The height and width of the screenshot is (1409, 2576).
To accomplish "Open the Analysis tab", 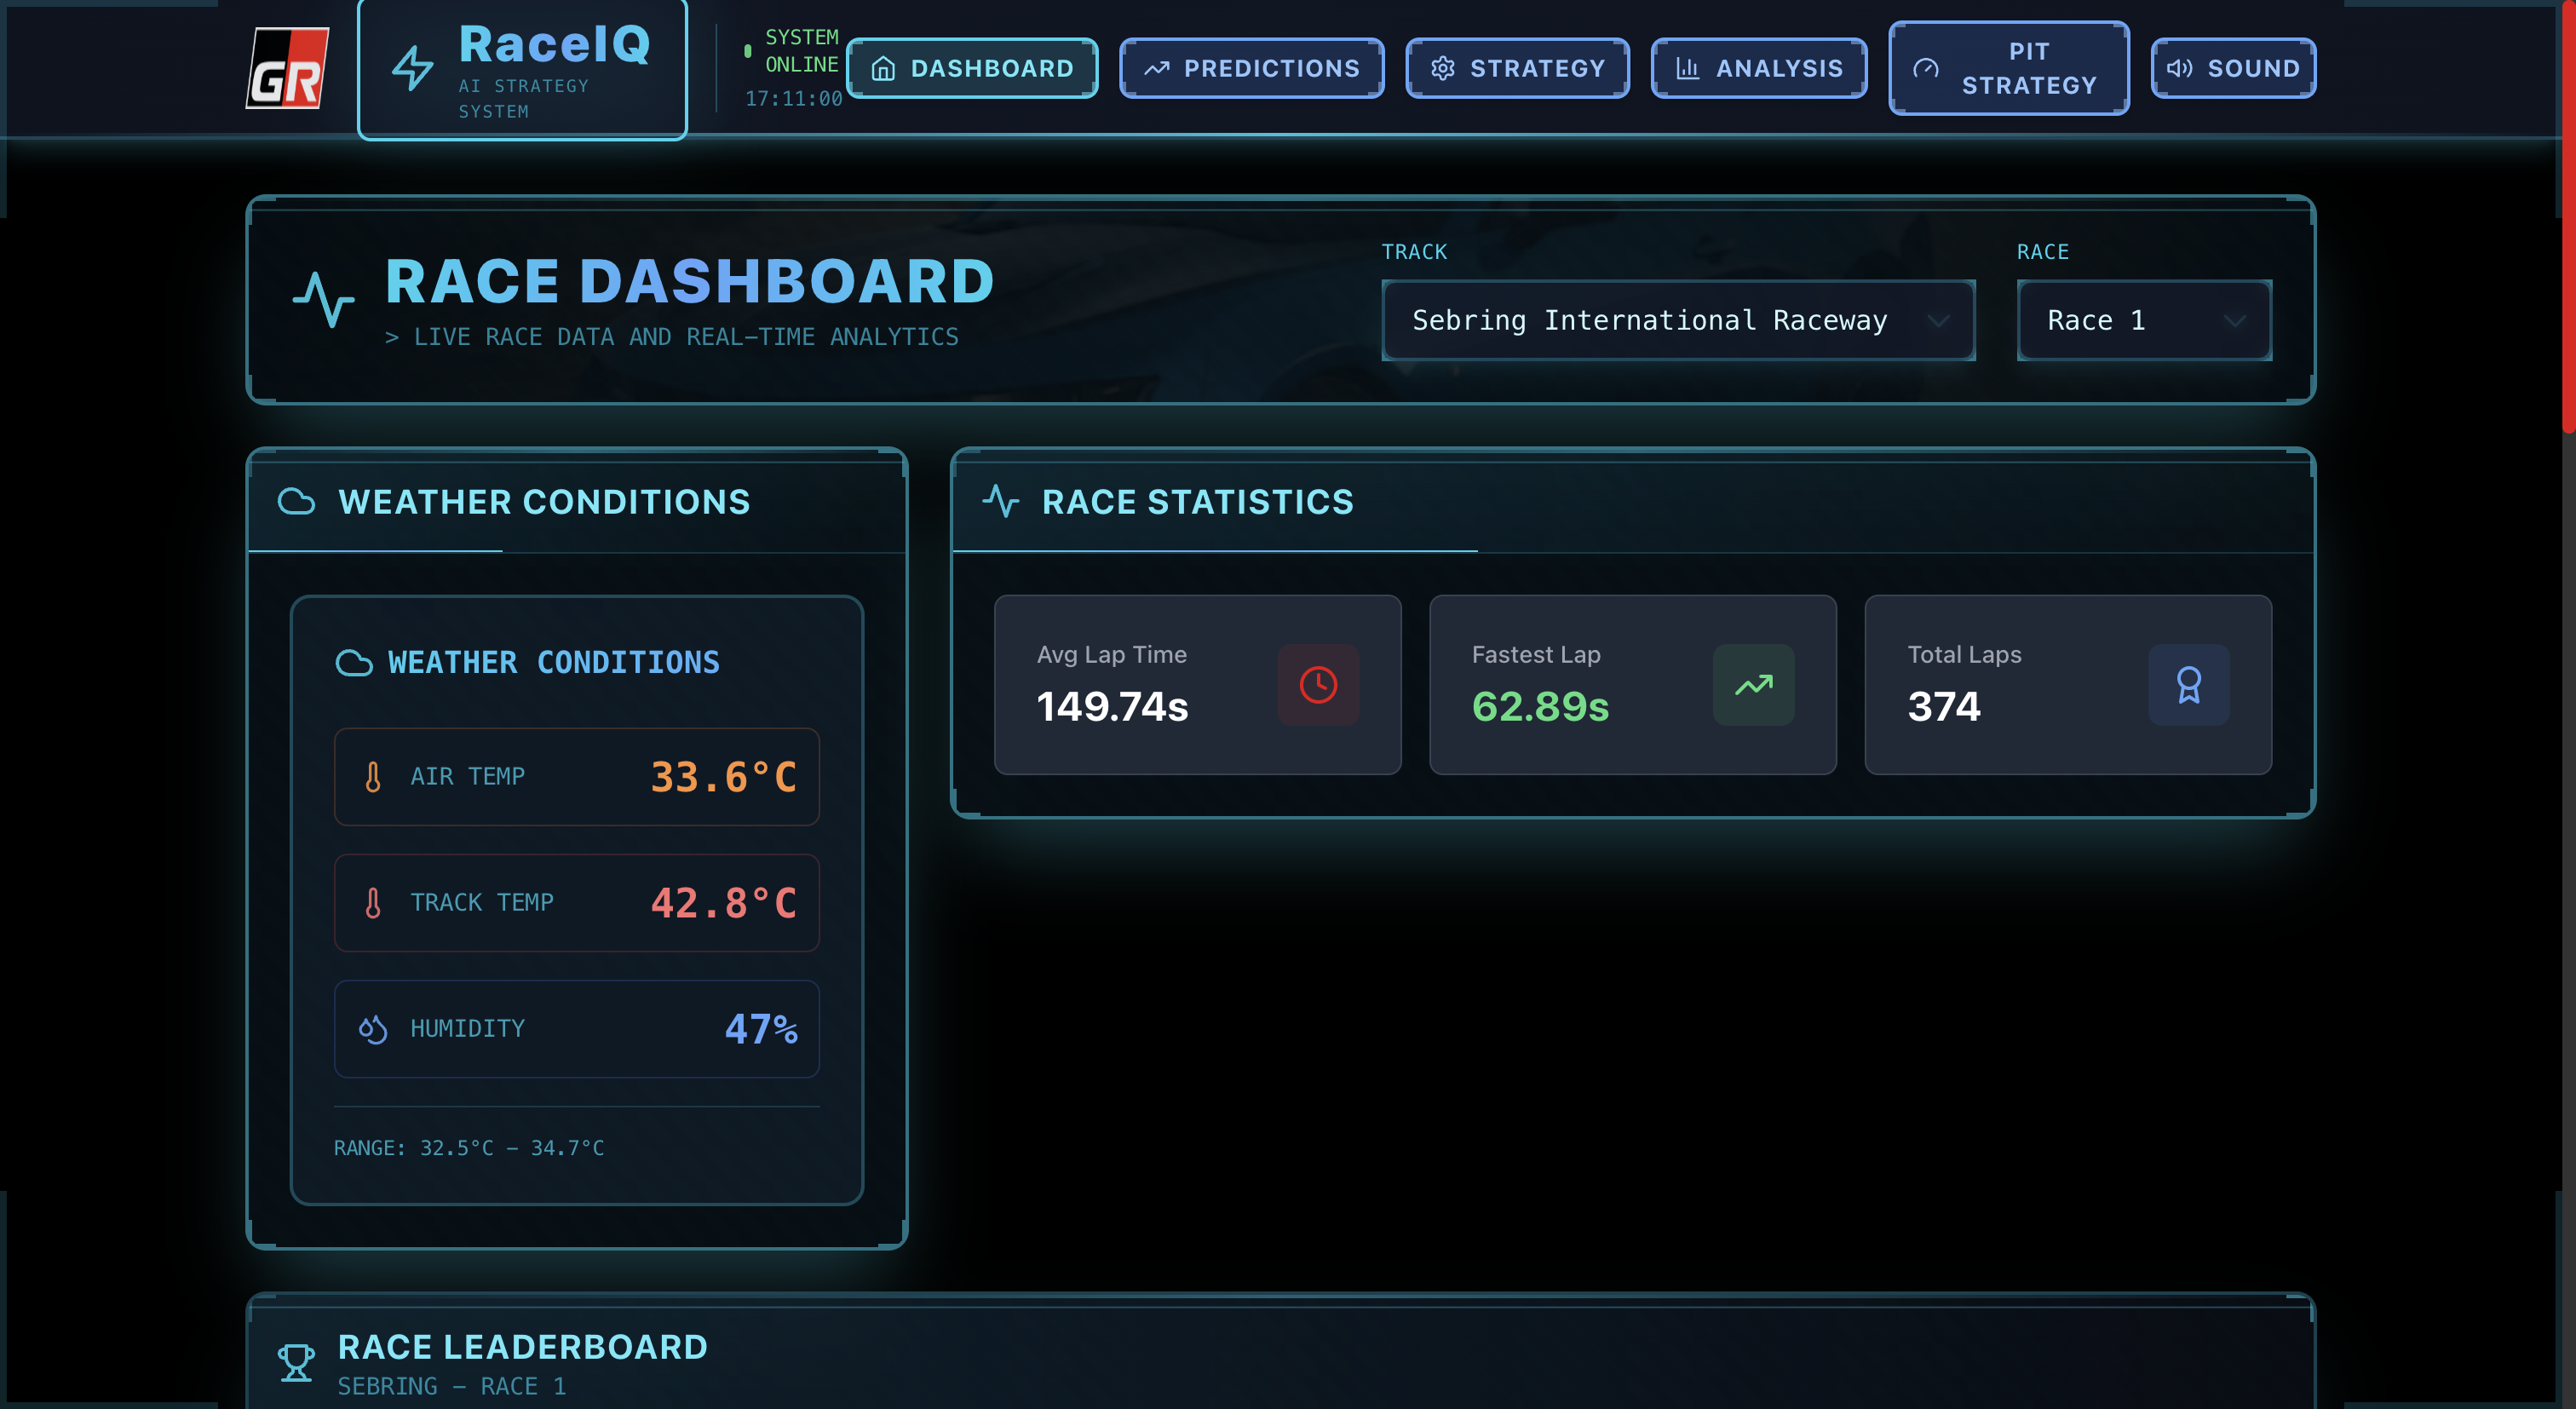I will click(1758, 68).
